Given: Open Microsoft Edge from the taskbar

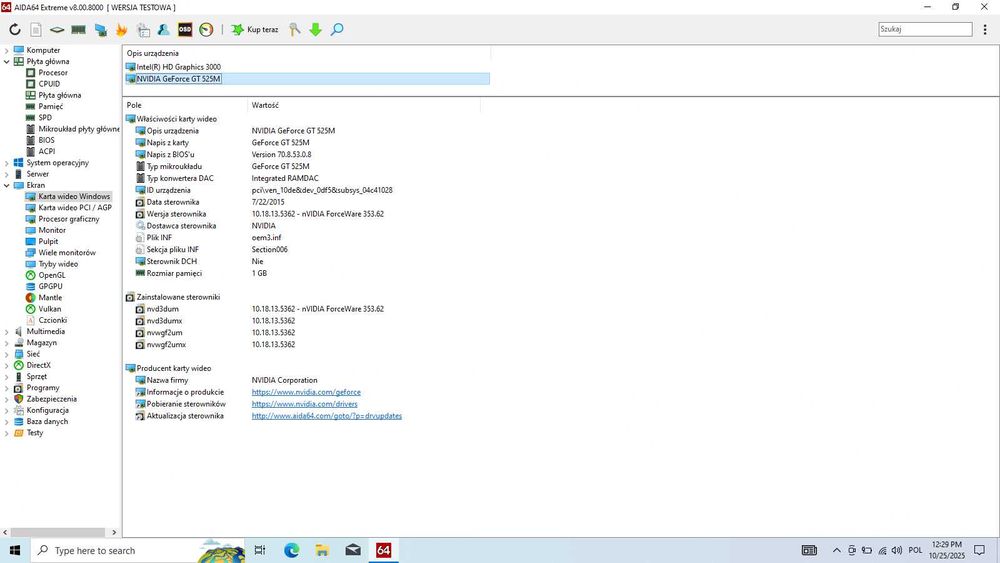Looking at the screenshot, I should pos(291,550).
